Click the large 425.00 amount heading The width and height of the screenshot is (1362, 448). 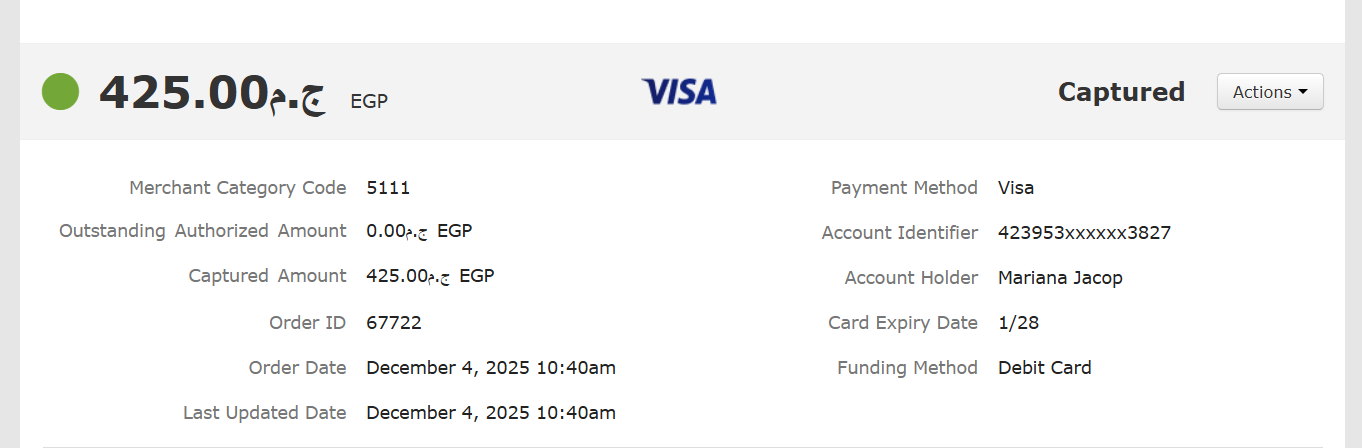pyautogui.click(x=212, y=94)
